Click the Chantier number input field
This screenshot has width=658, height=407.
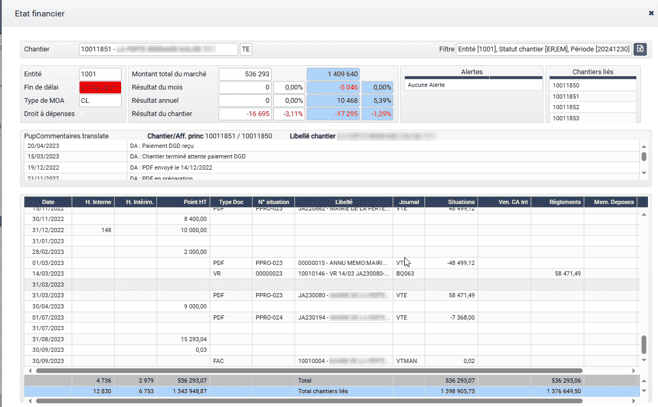[x=158, y=49]
